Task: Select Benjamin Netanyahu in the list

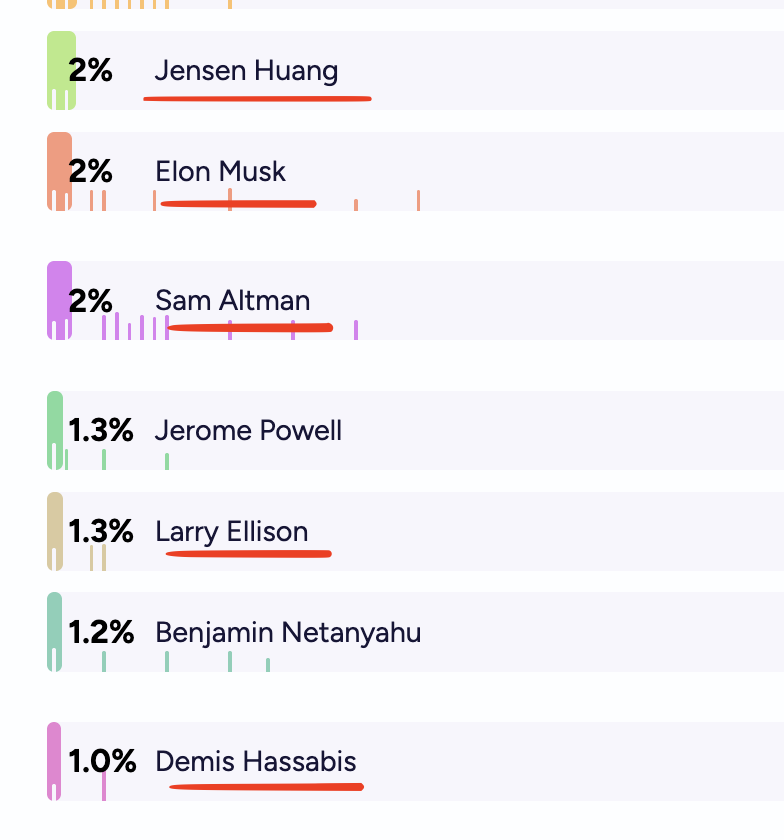Action: 287,632
